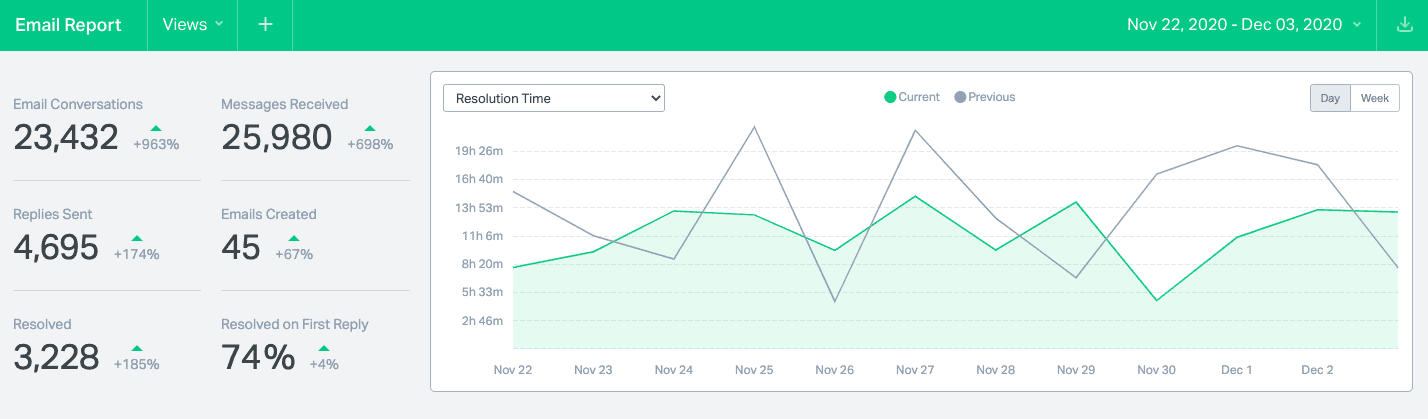Click the plus icon to add view
Viewport: 1428px width, 419px height.
265,25
